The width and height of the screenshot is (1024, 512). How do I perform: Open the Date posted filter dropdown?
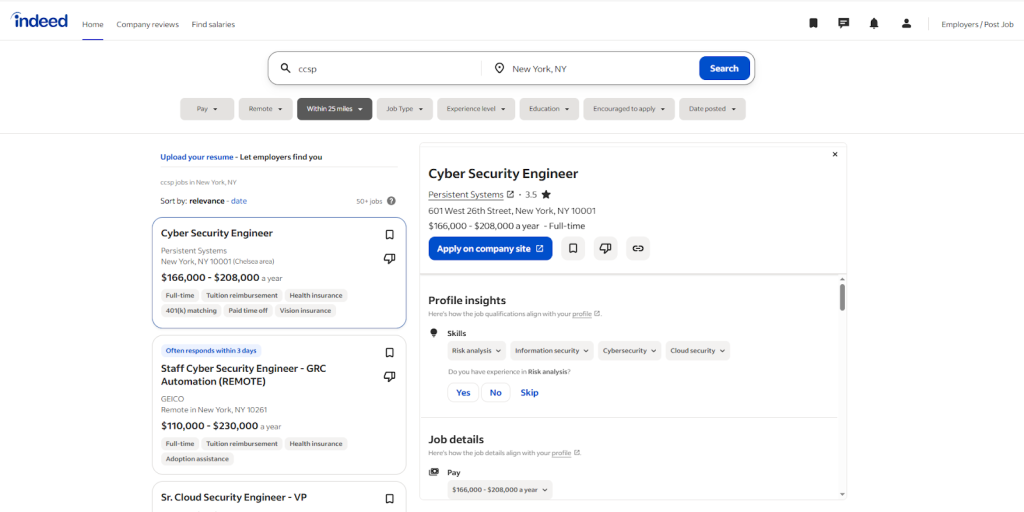click(711, 109)
